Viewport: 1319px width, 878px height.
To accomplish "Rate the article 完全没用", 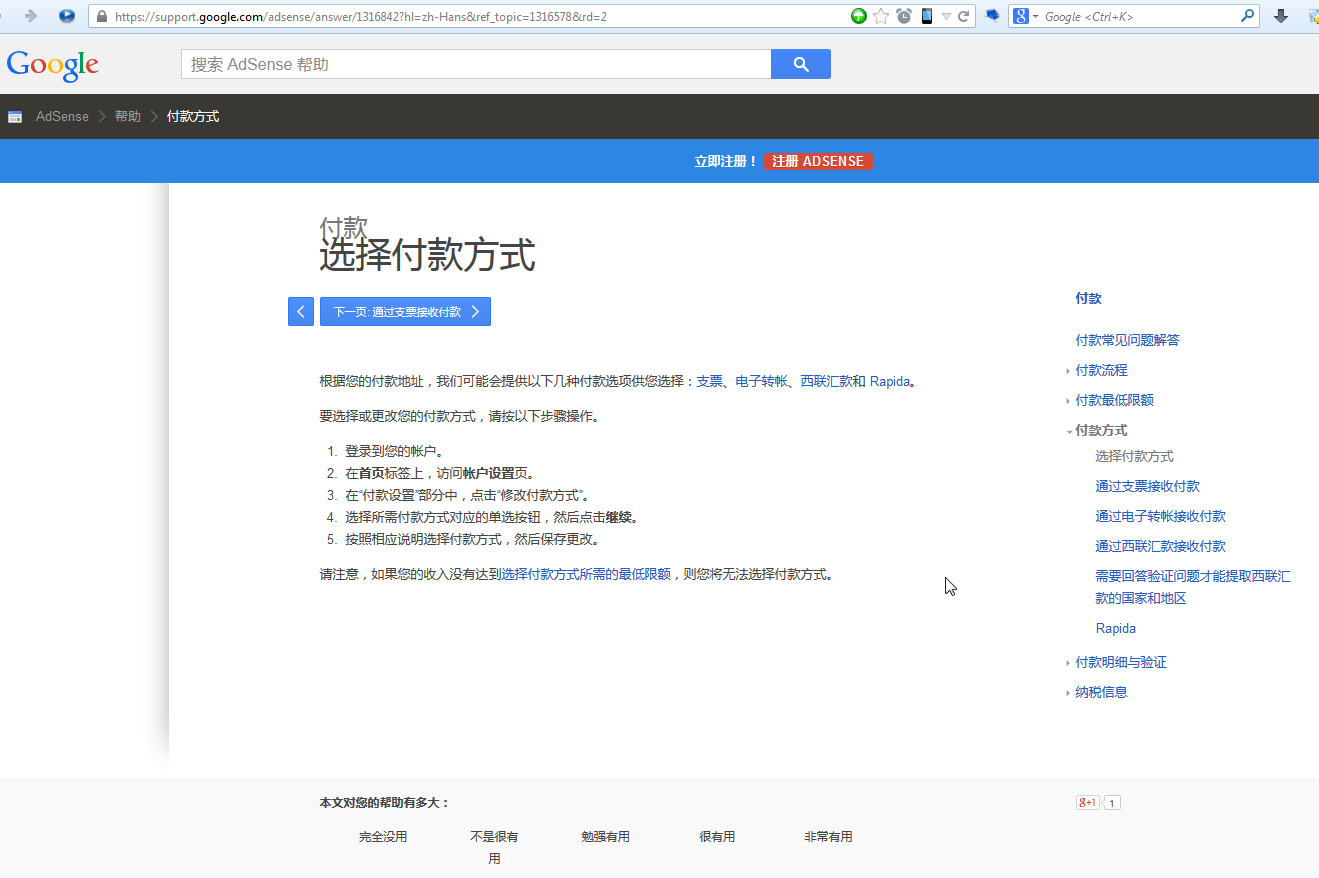I will (x=383, y=837).
